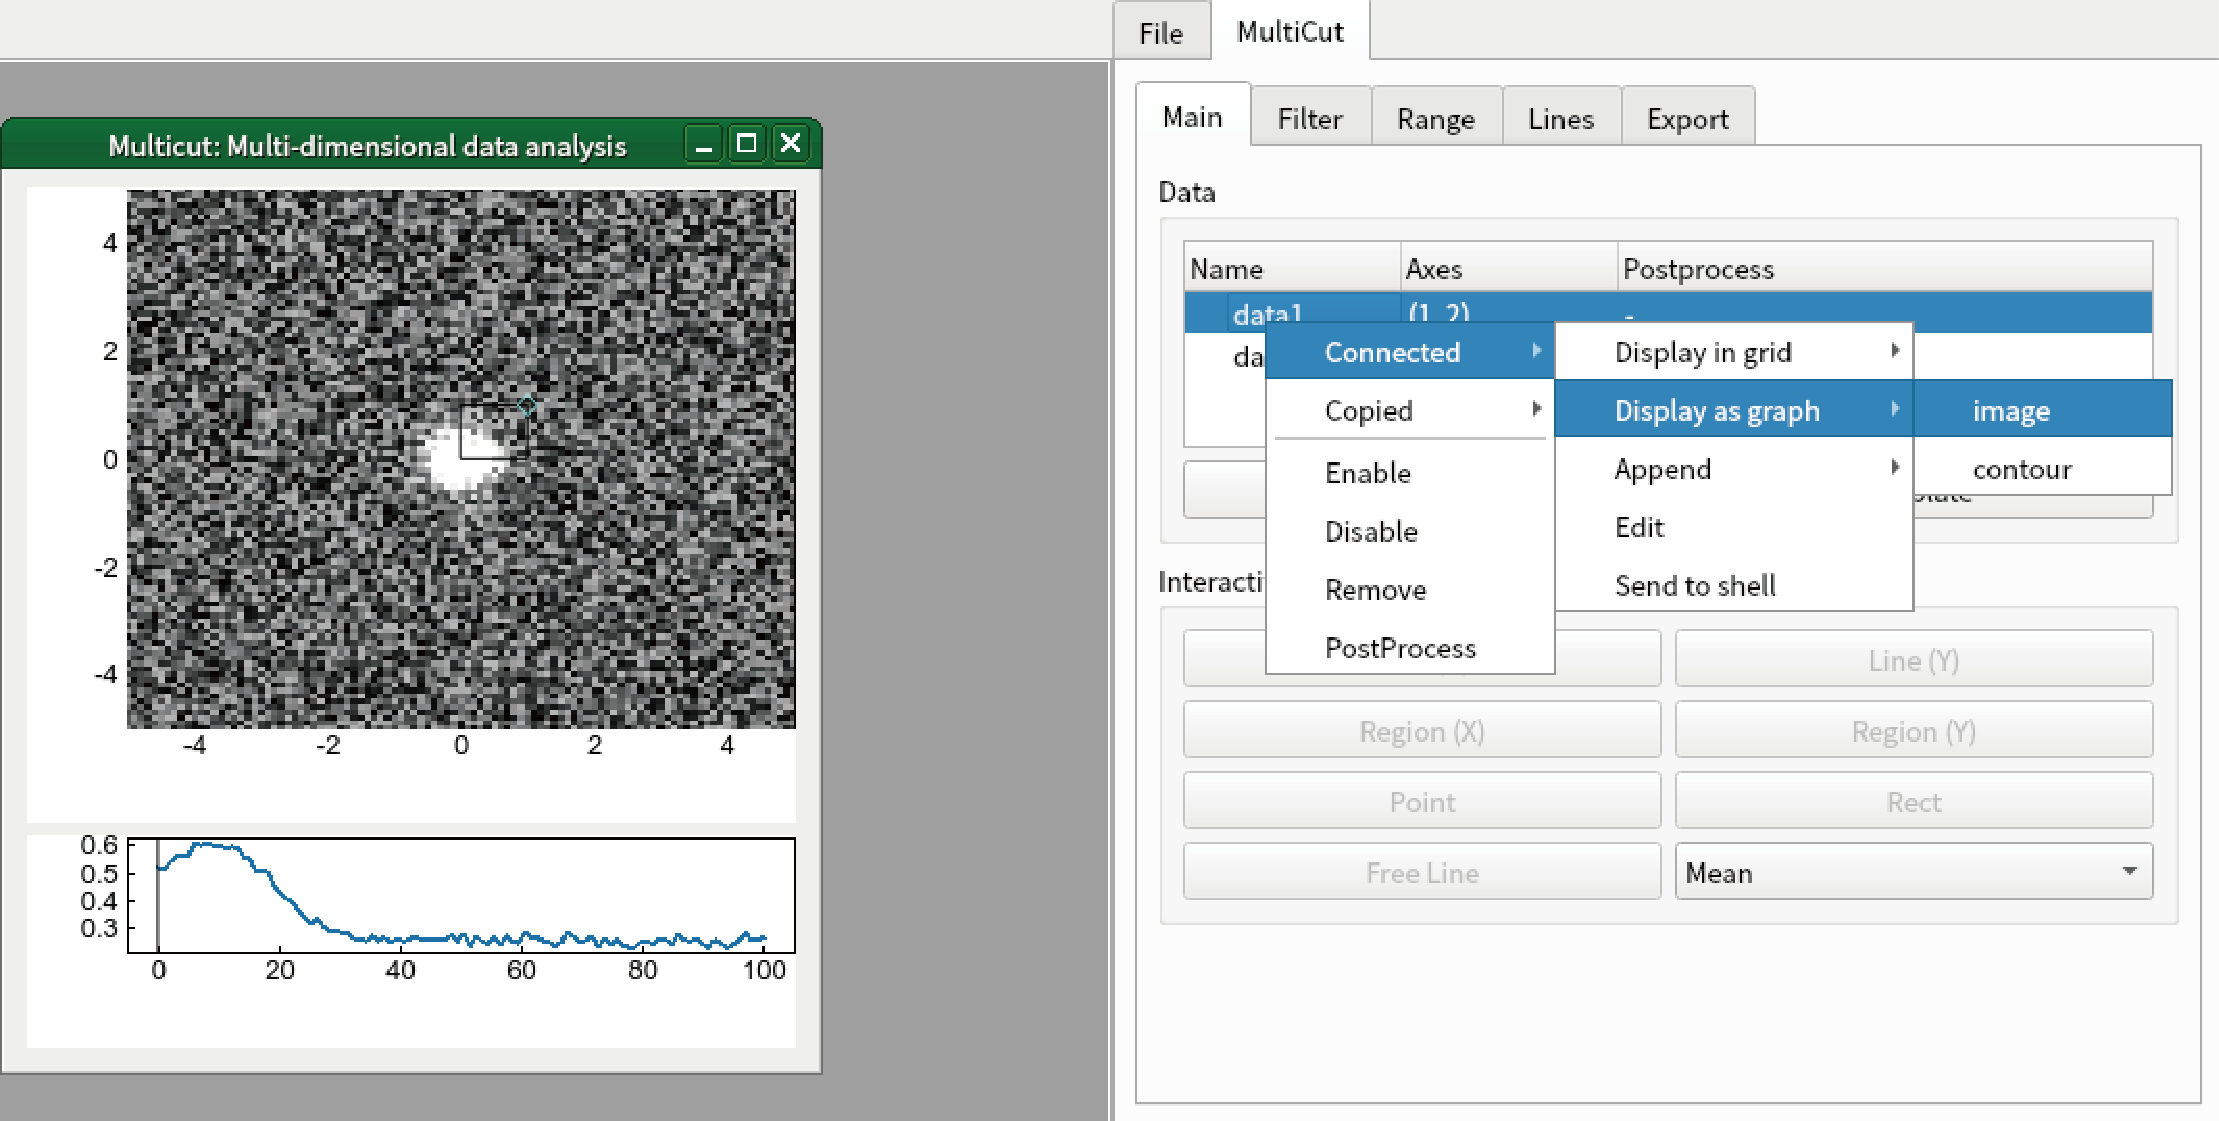Select the Main tab

(x=1192, y=117)
